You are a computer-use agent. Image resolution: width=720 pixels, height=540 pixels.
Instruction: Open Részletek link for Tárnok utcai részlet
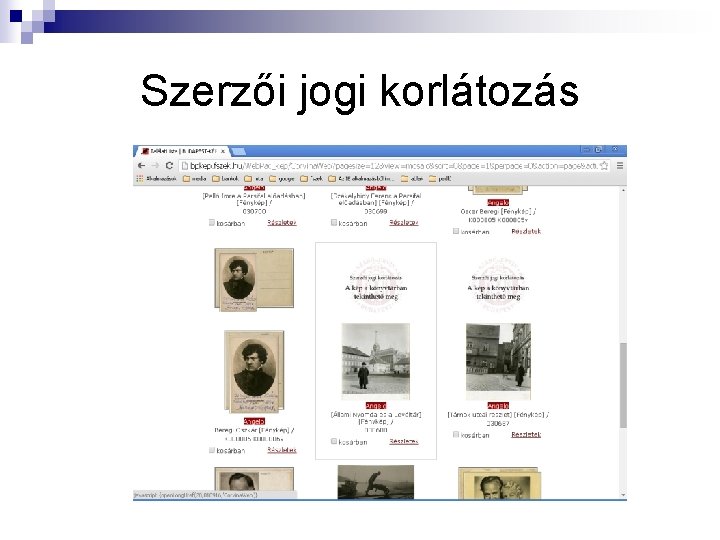[x=526, y=434]
